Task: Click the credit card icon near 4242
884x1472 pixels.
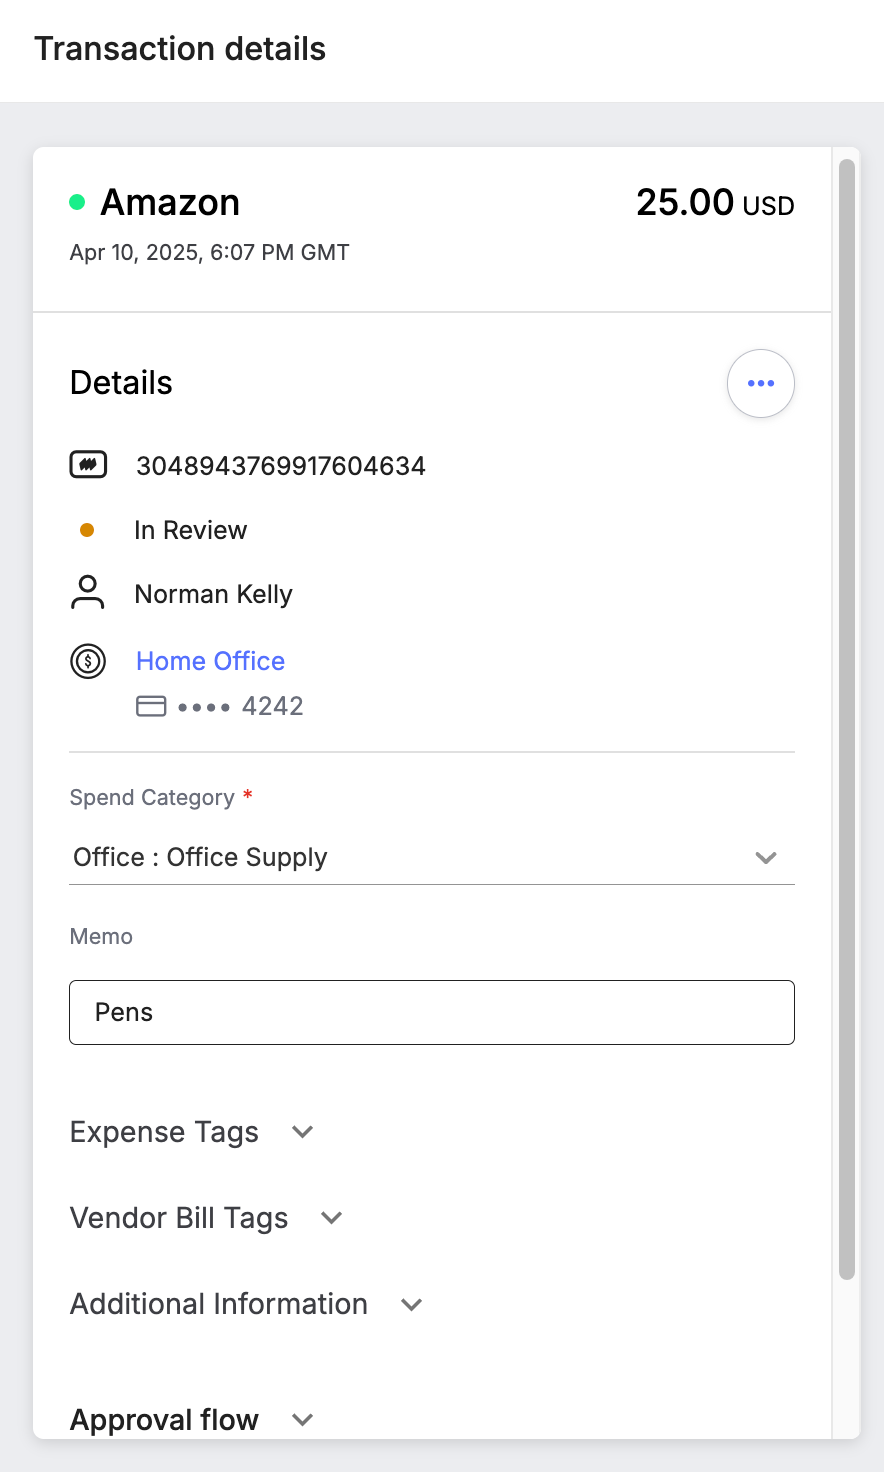Action: pos(151,707)
